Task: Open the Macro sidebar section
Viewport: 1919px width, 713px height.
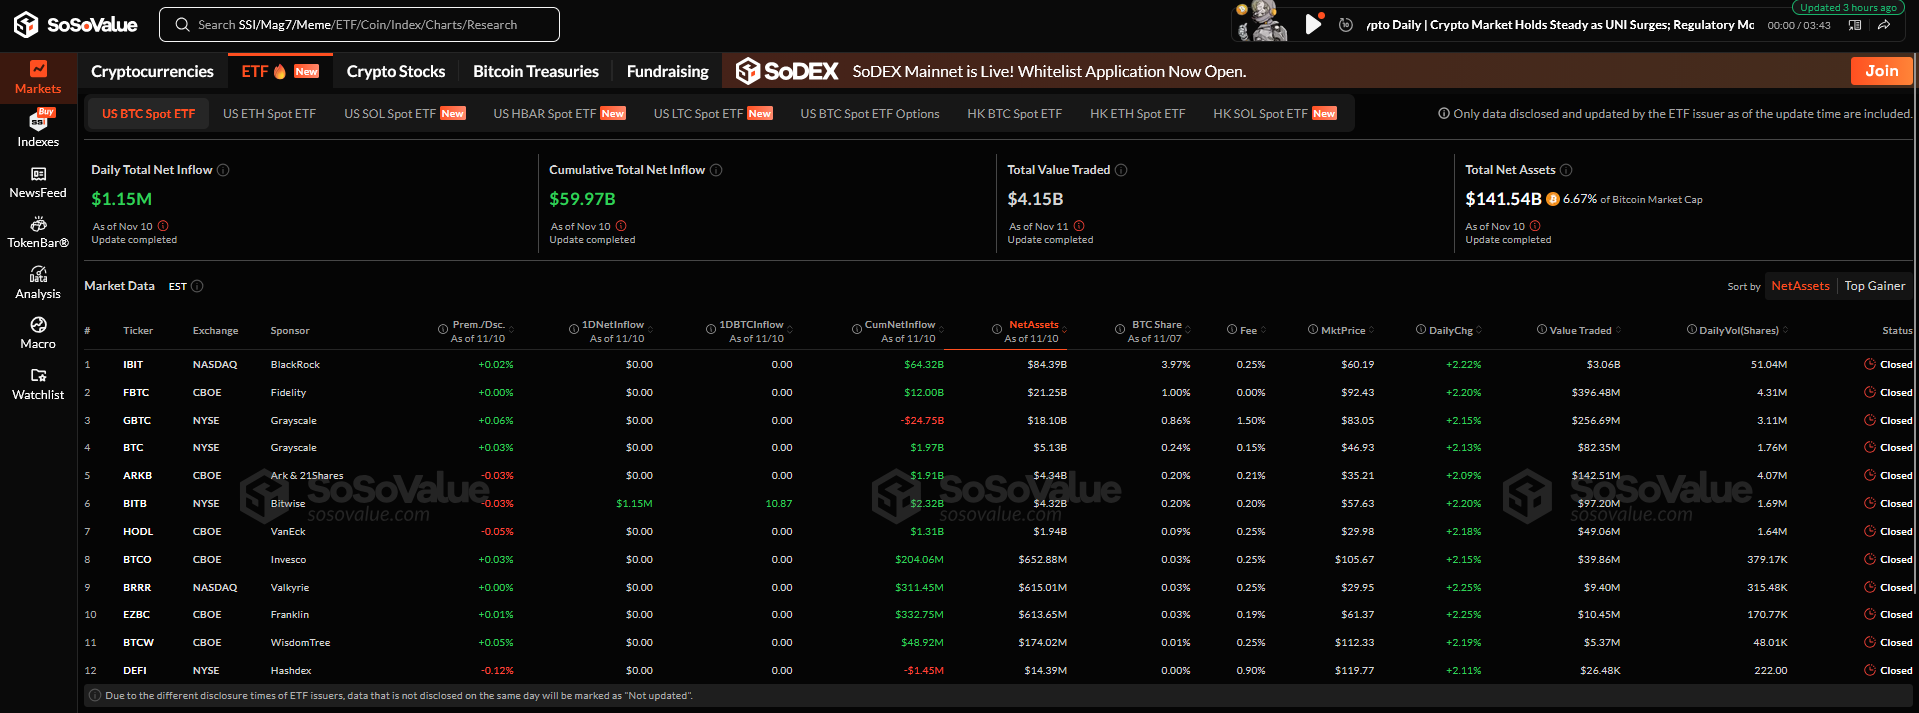Action: (x=38, y=333)
